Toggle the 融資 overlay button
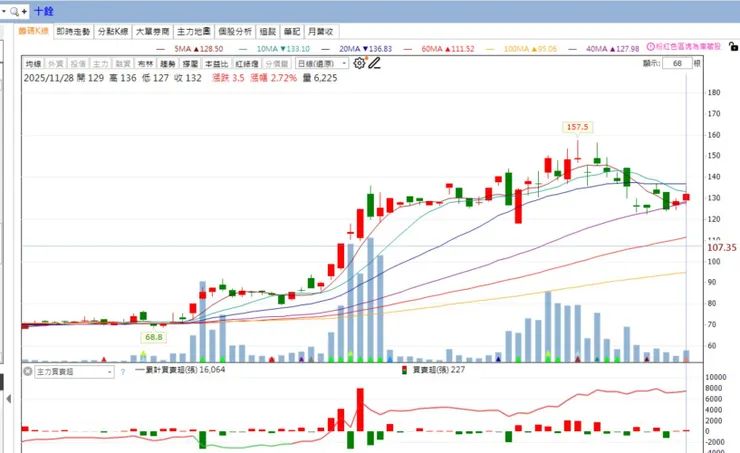The image size is (740, 453). tap(123, 64)
